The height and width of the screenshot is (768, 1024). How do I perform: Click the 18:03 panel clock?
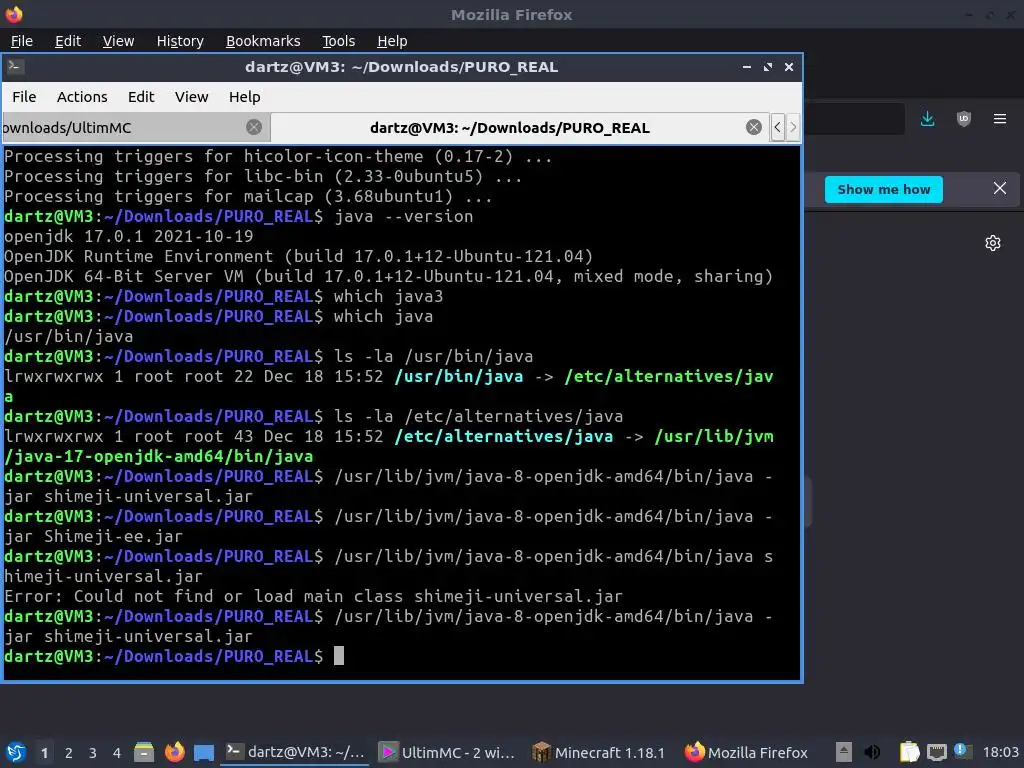[x=1000, y=752]
